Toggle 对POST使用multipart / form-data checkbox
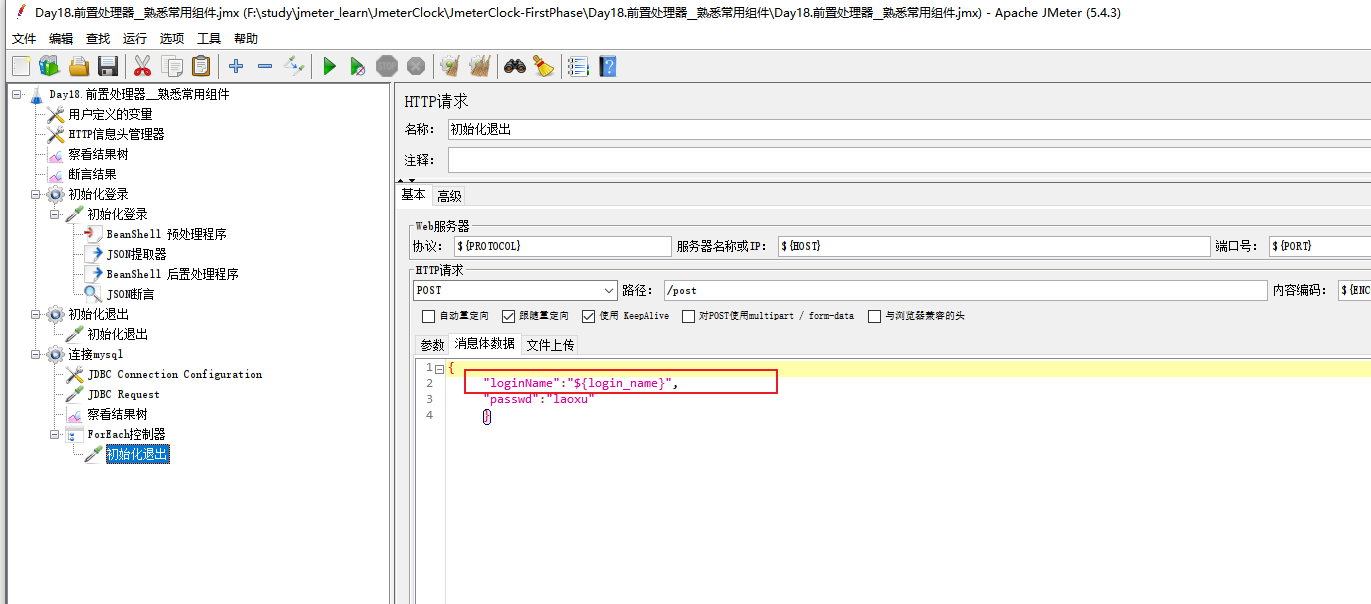1371x604 pixels. [688, 316]
